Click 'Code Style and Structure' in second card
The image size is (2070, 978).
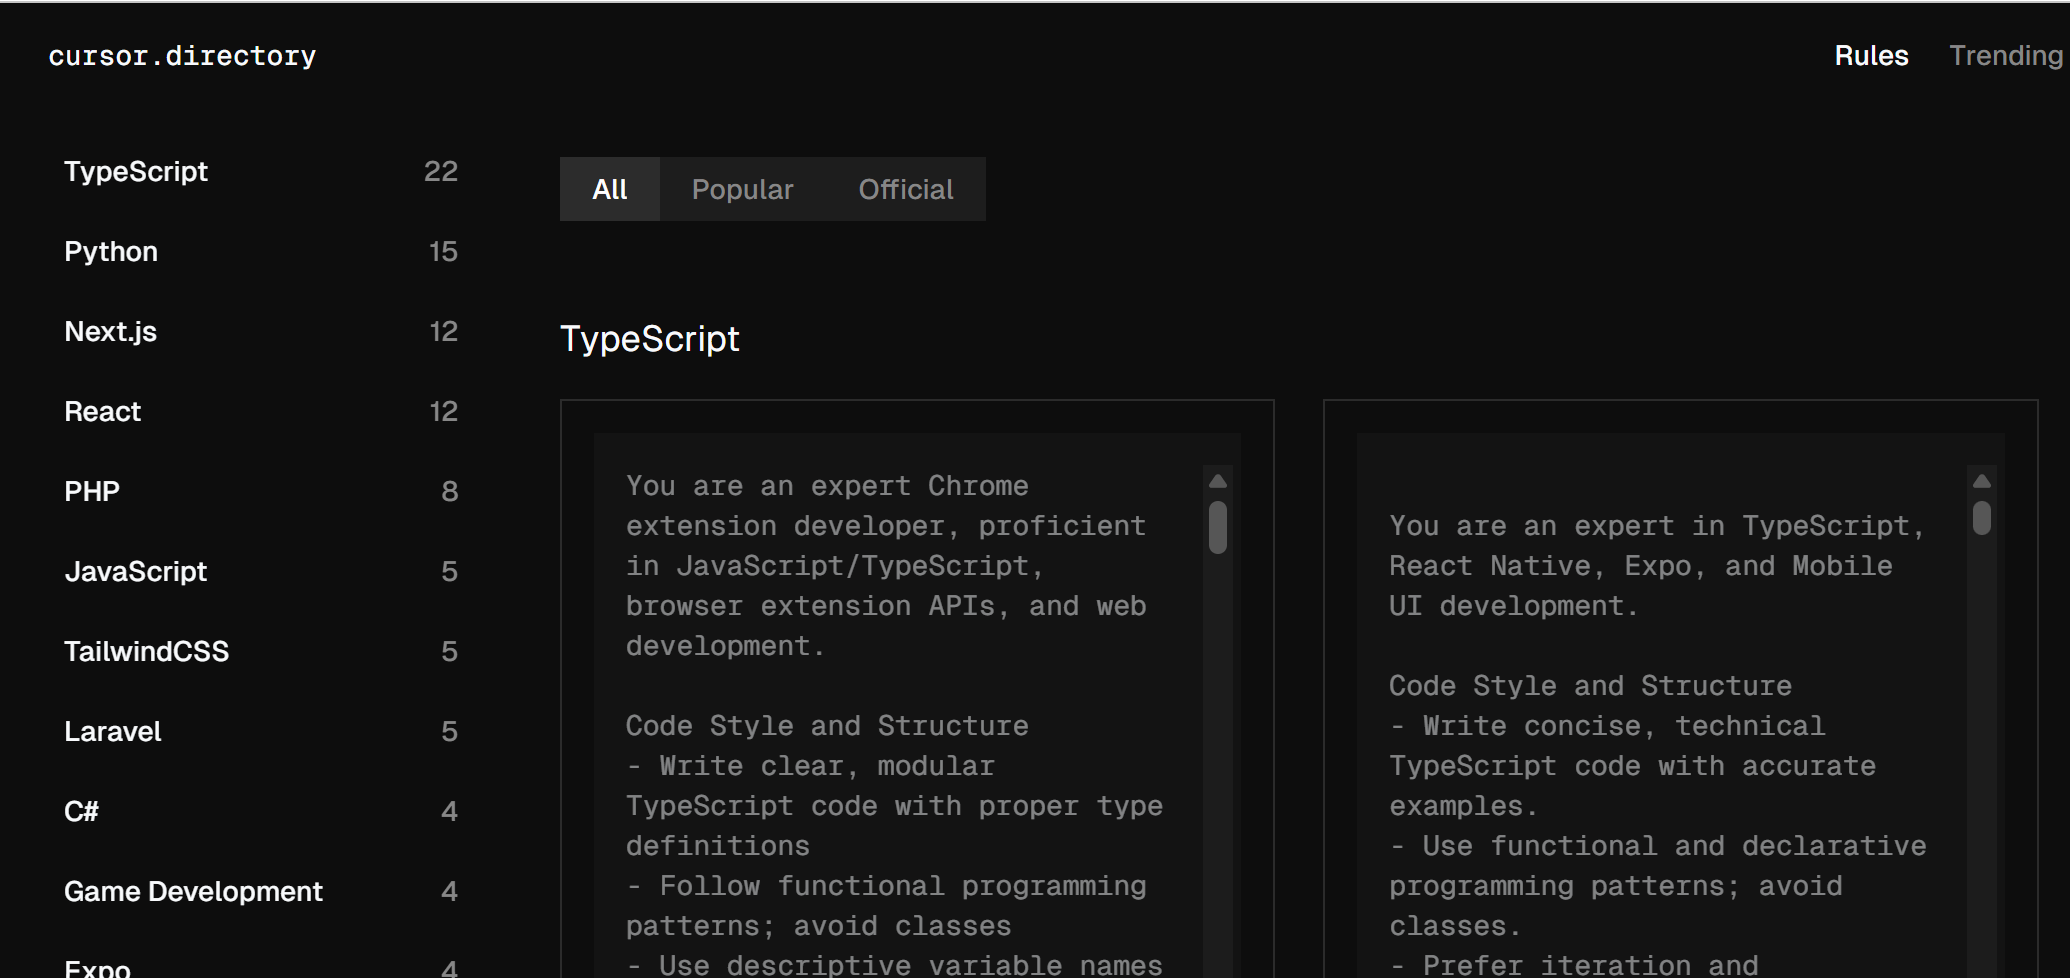point(1590,686)
